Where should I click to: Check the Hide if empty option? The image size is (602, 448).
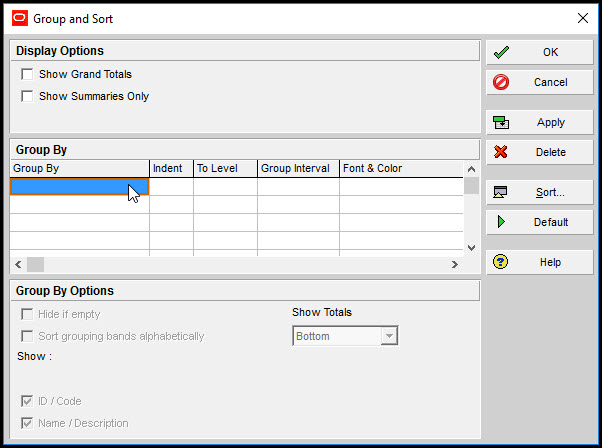[27, 314]
